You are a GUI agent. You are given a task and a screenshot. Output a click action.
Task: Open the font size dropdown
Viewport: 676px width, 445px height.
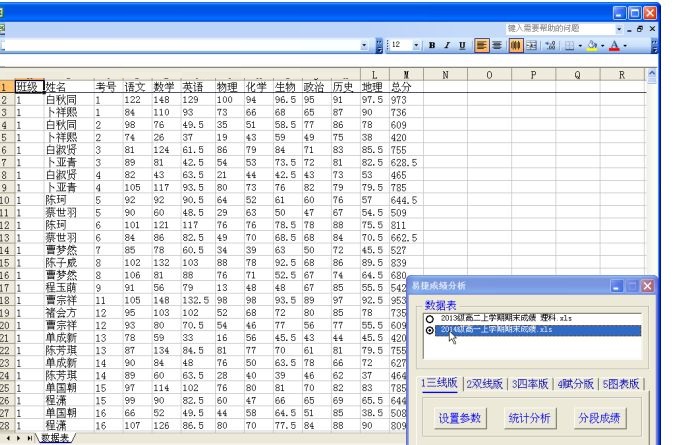(x=416, y=46)
